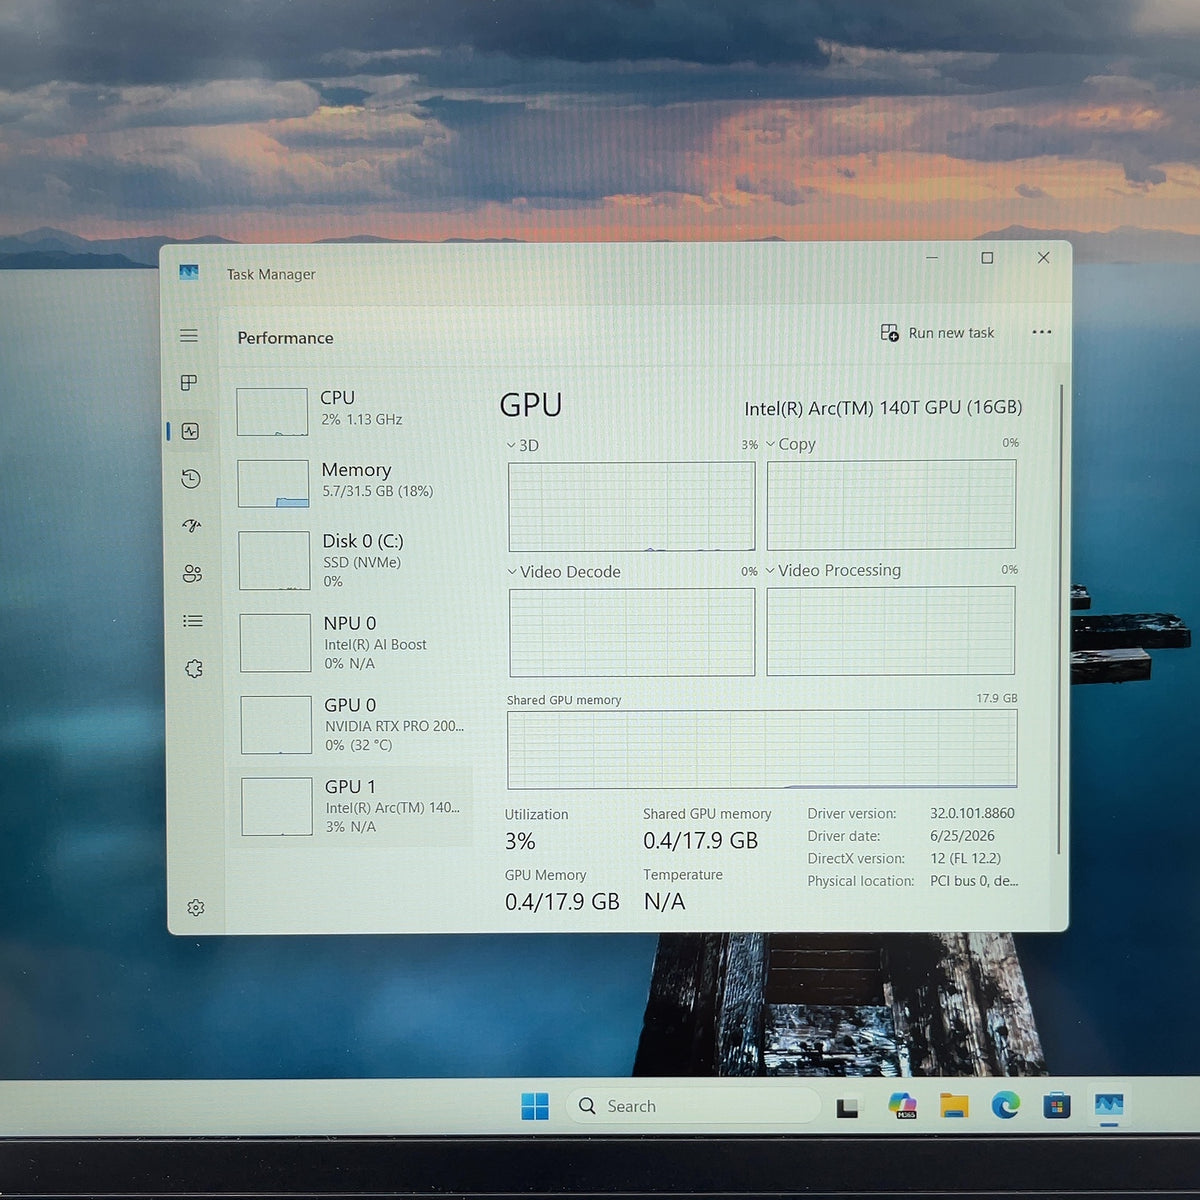The image size is (1200, 1200).
Task: Maximize the Task Manager window
Action: tap(987, 258)
